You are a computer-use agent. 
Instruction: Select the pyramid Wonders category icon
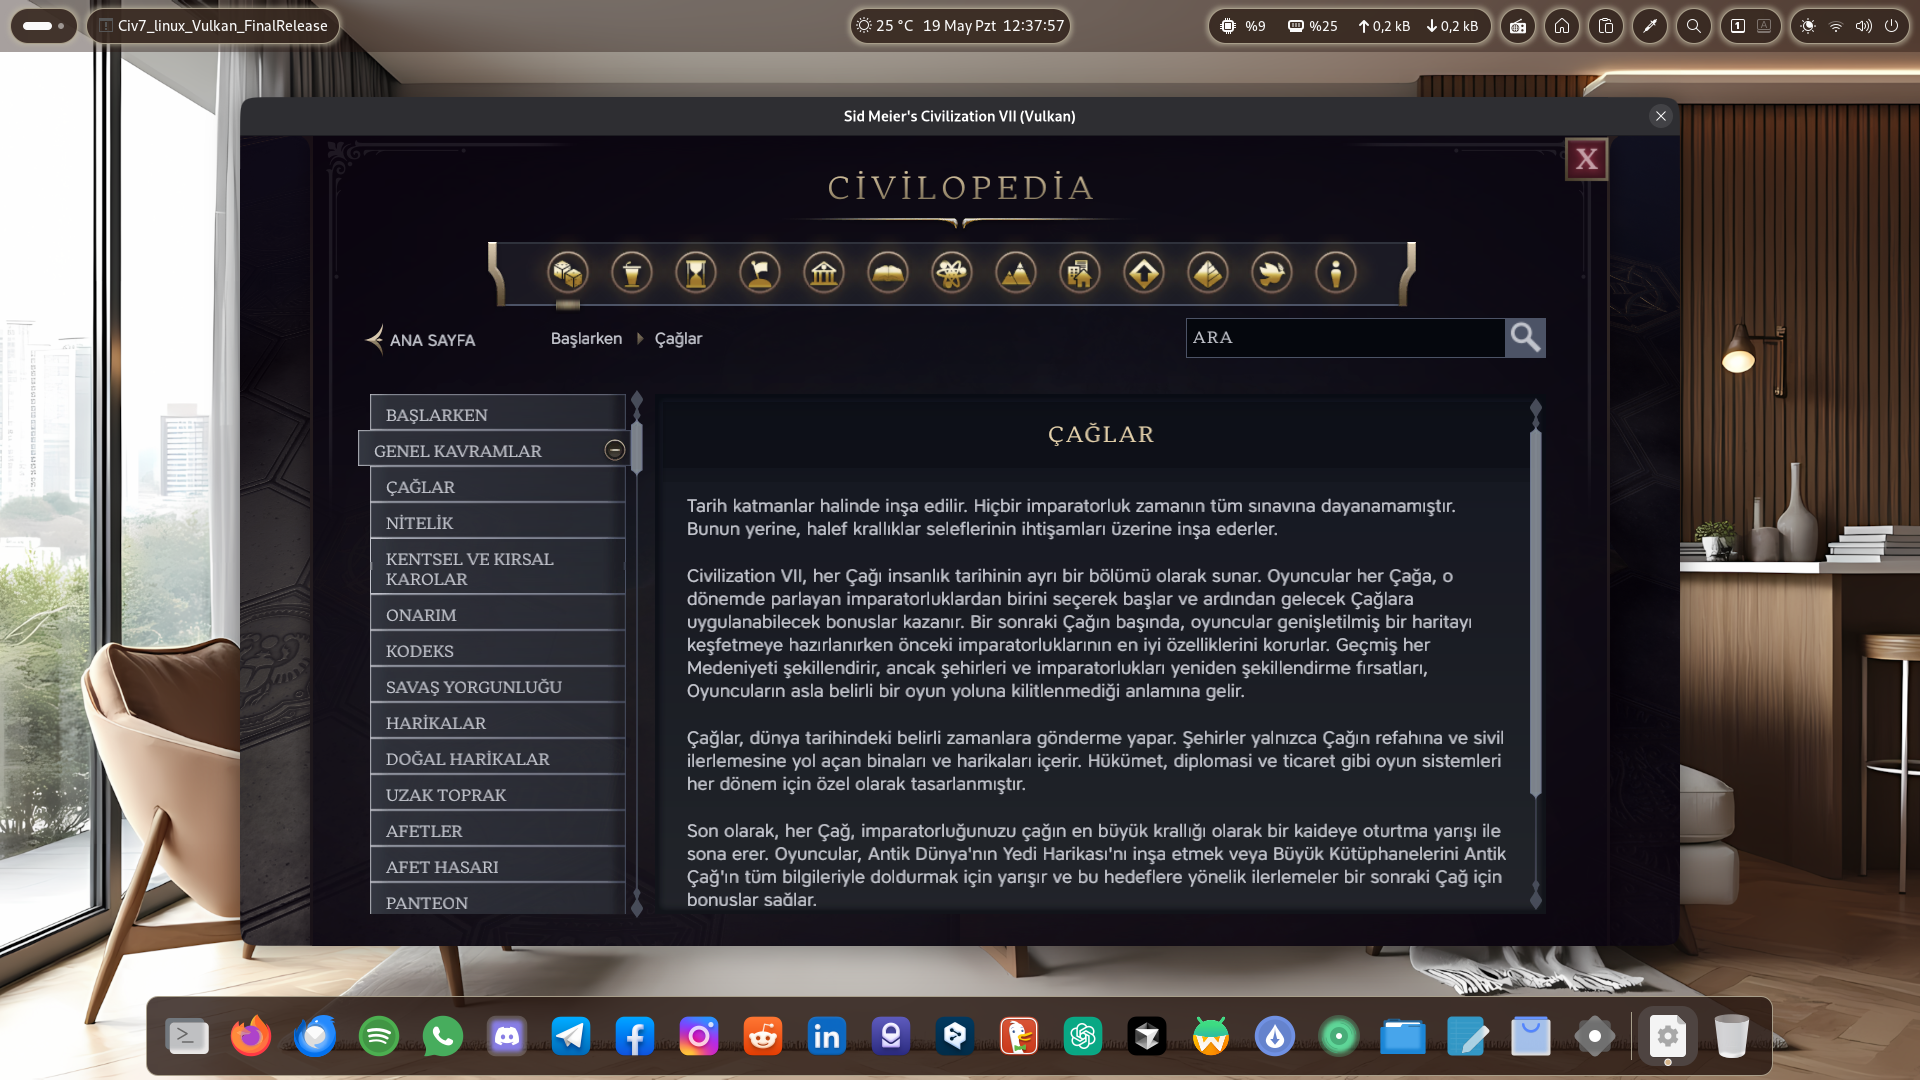coord(1208,272)
